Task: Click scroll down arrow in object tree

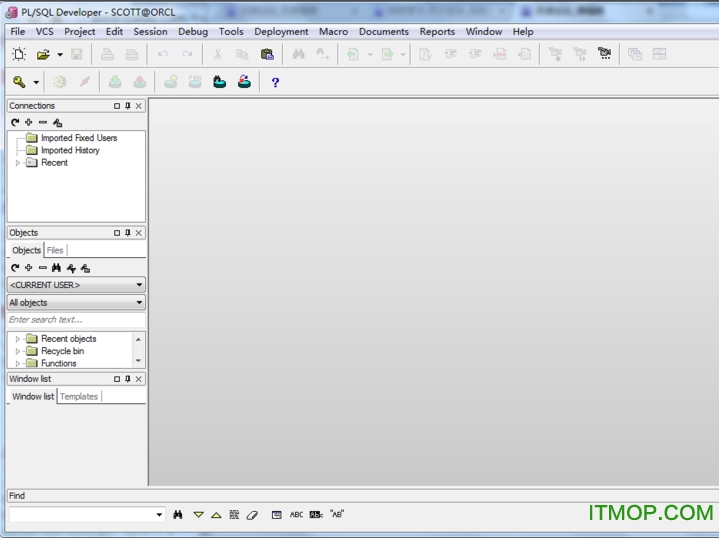Action: [x=138, y=361]
